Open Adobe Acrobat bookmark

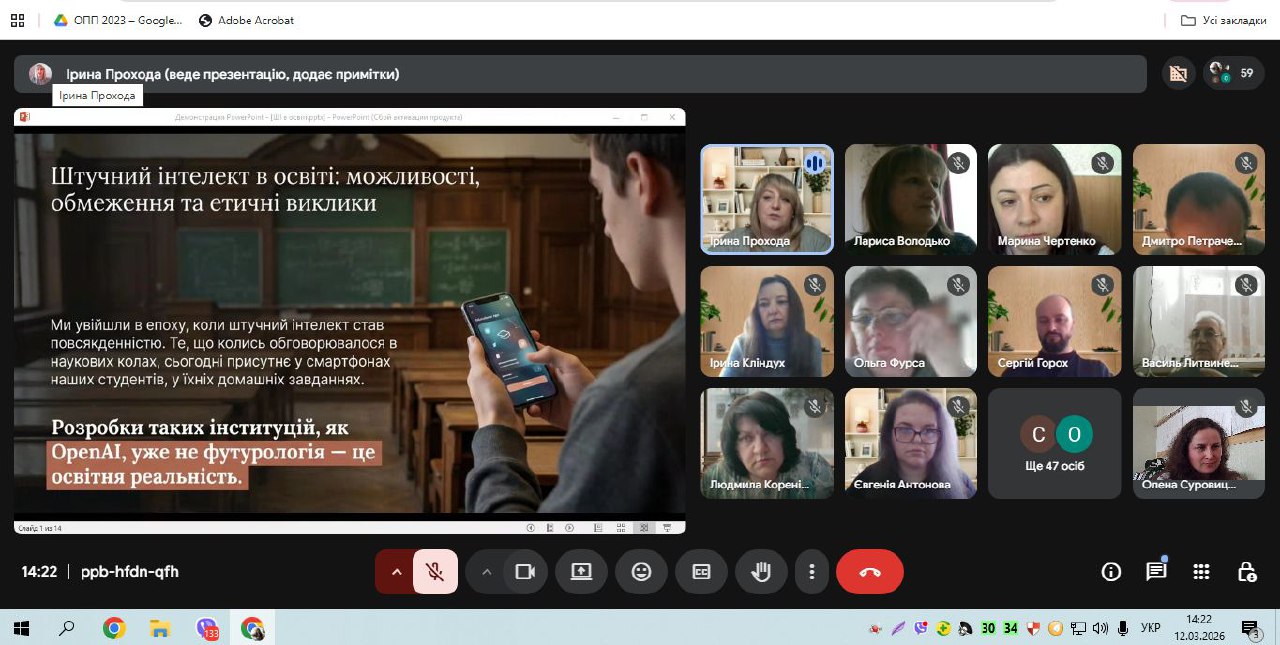246,20
